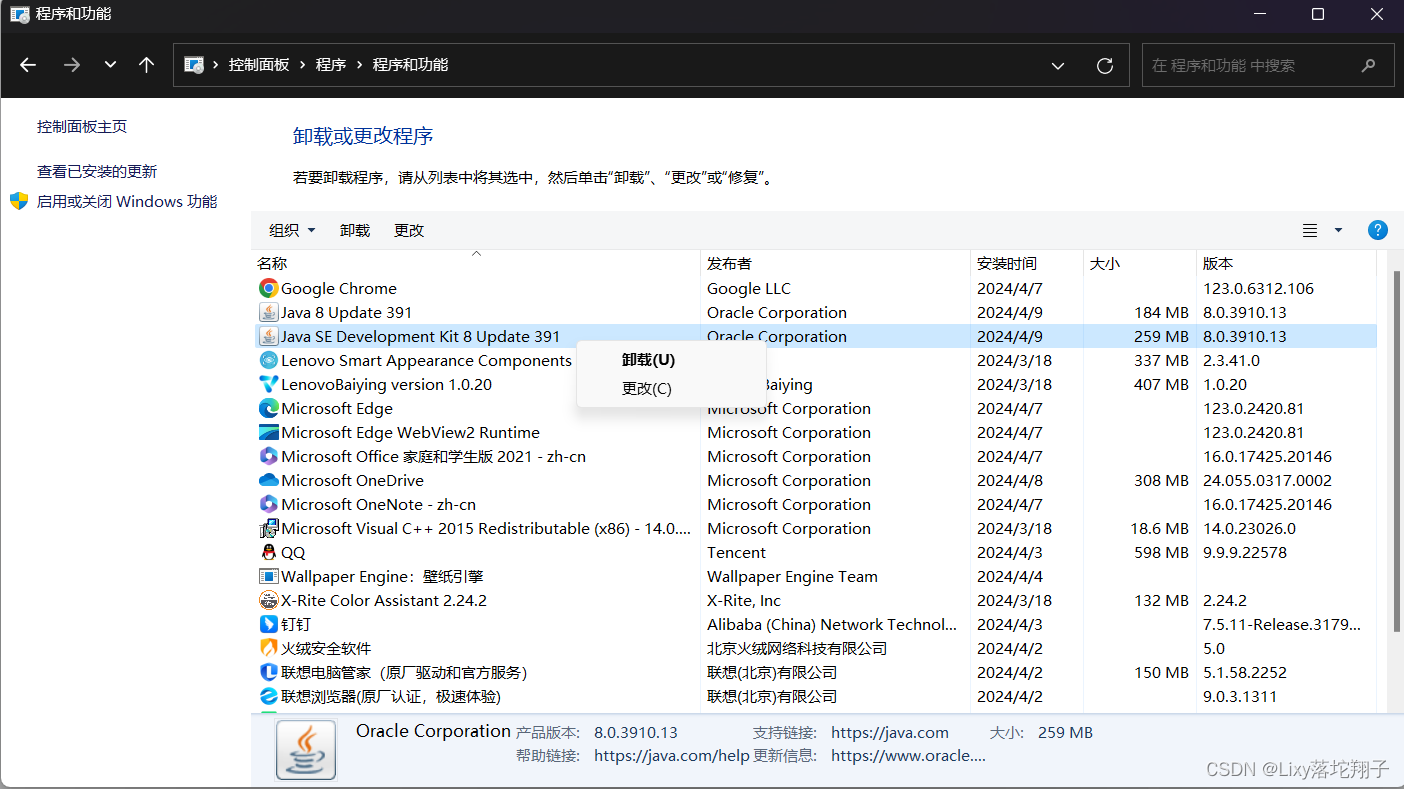Go up one level with up arrow
The image size is (1404, 789).
pos(147,65)
